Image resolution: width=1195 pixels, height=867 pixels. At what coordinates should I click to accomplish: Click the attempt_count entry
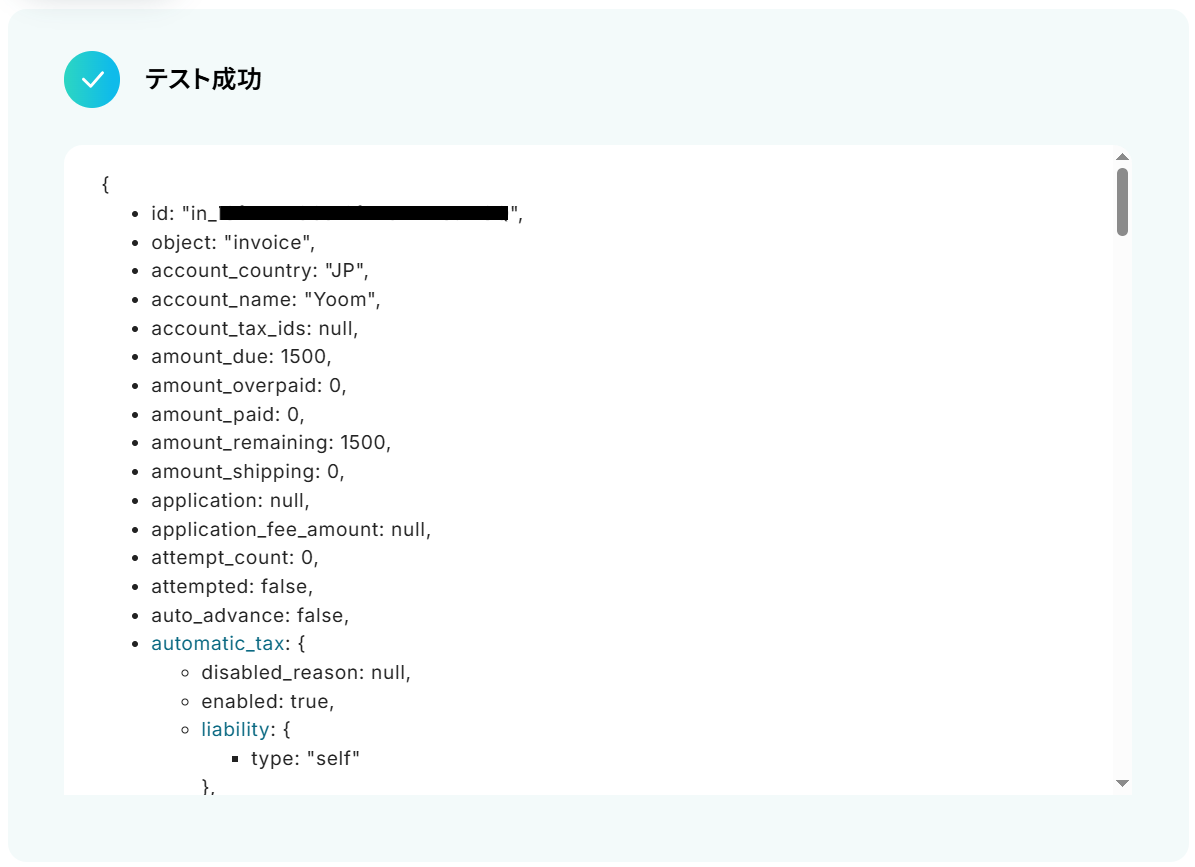coord(235,558)
